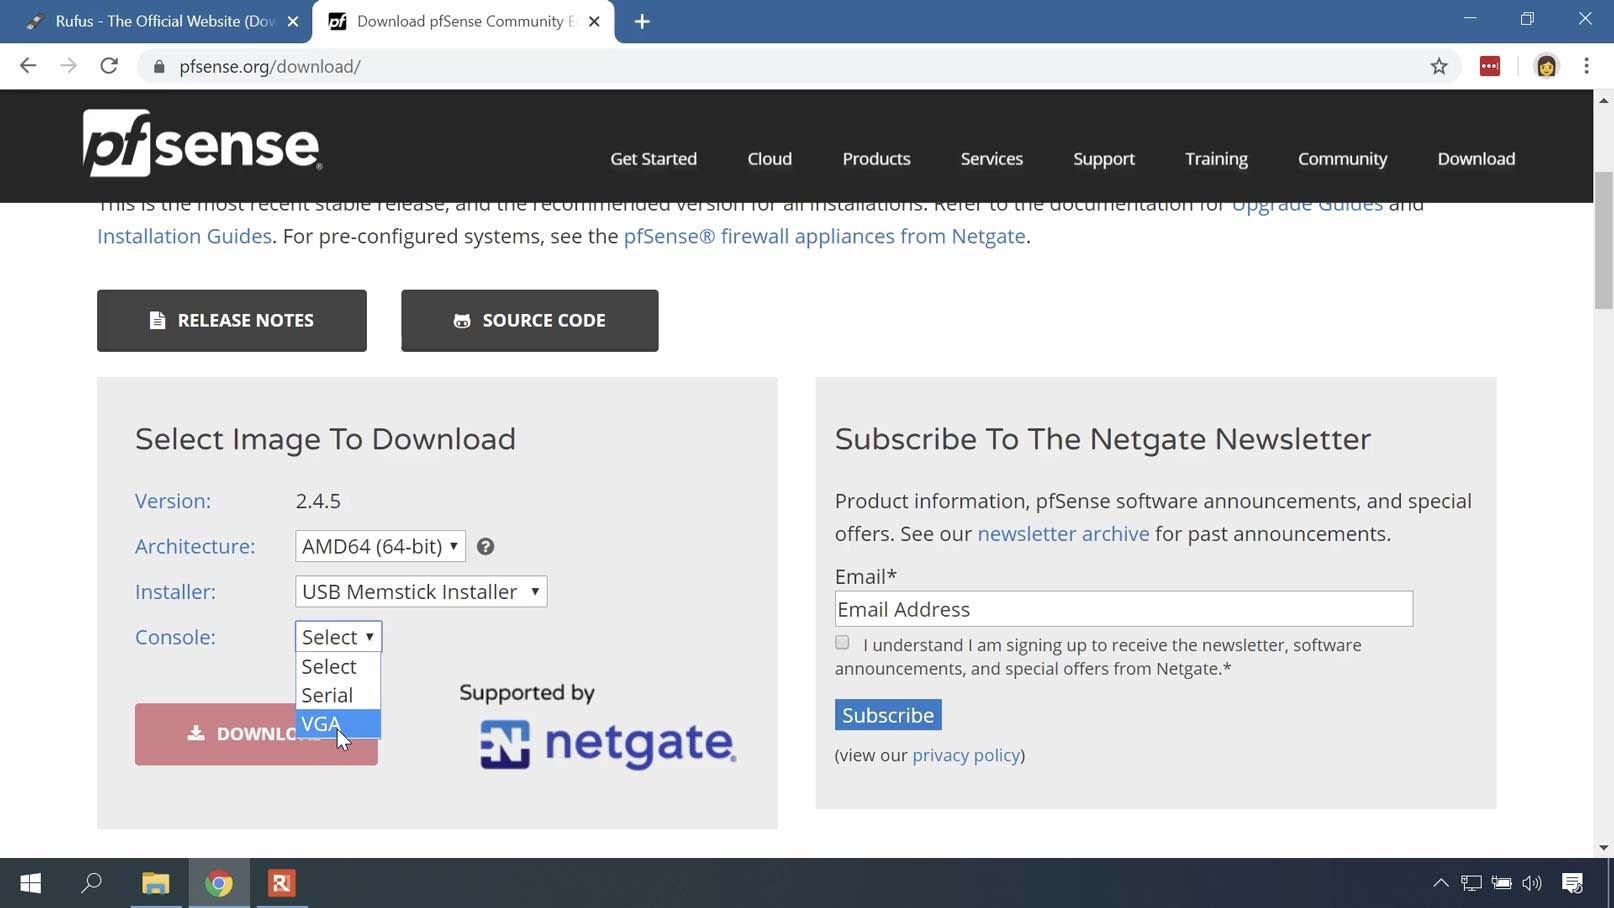Click the scrollbar up arrow
Image resolution: width=1614 pixels, height=908 pixels.
click(x=1604, y=100)
